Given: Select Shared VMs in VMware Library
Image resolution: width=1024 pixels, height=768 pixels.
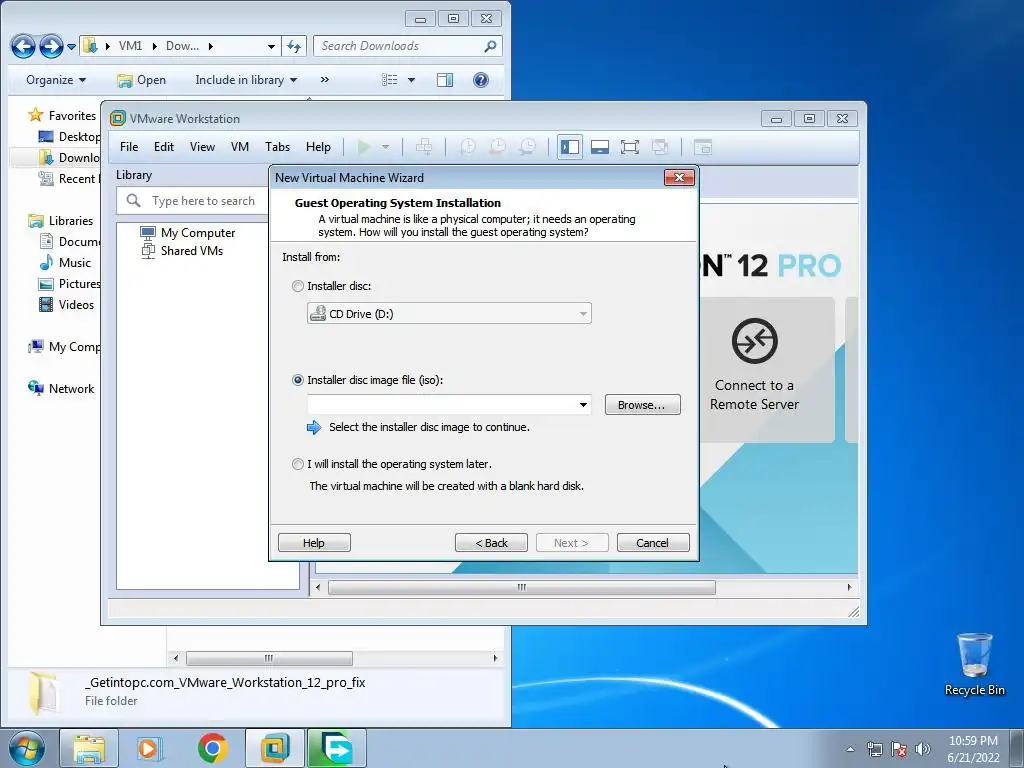Looking at the screenshot, I should pyautogui.click(x=191, y=251).
